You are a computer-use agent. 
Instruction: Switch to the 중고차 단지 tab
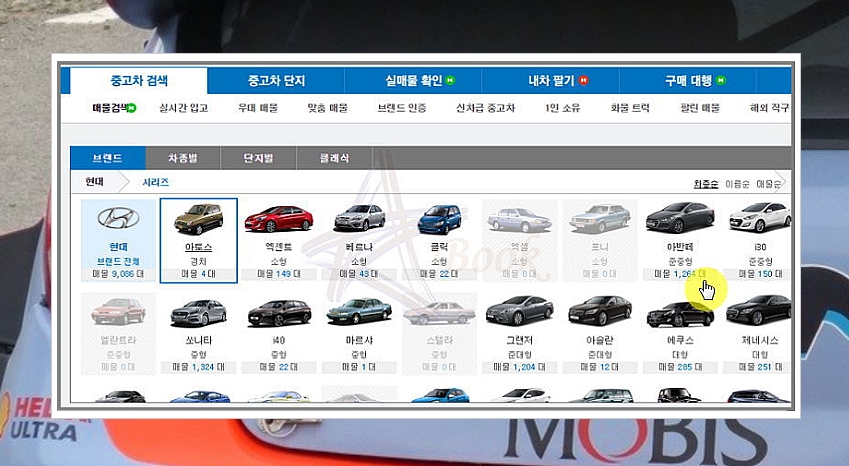(x=276, y=81)
